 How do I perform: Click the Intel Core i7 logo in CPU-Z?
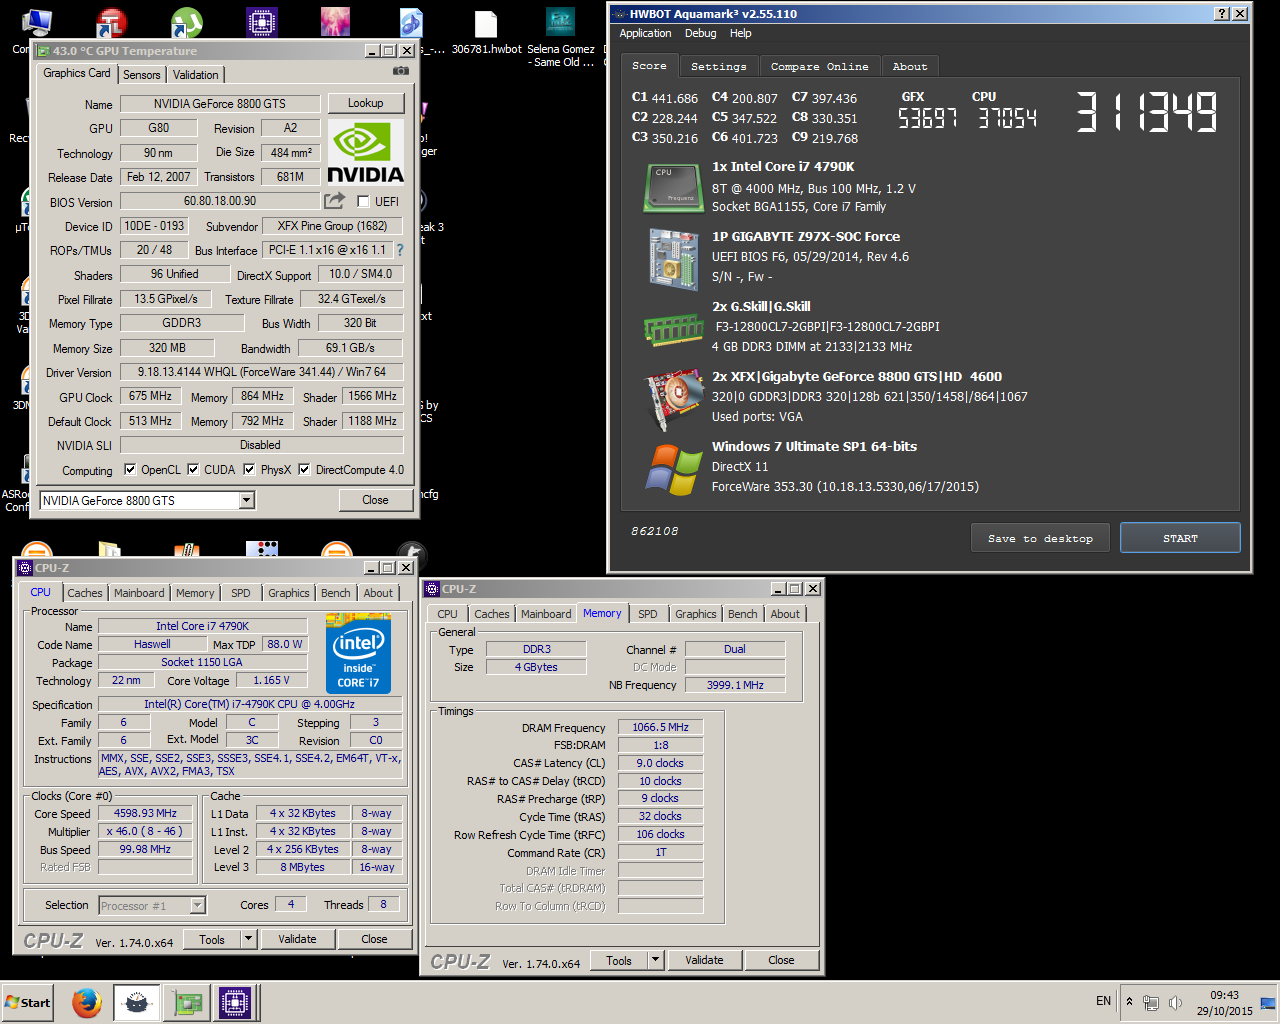tap(358, 654)
